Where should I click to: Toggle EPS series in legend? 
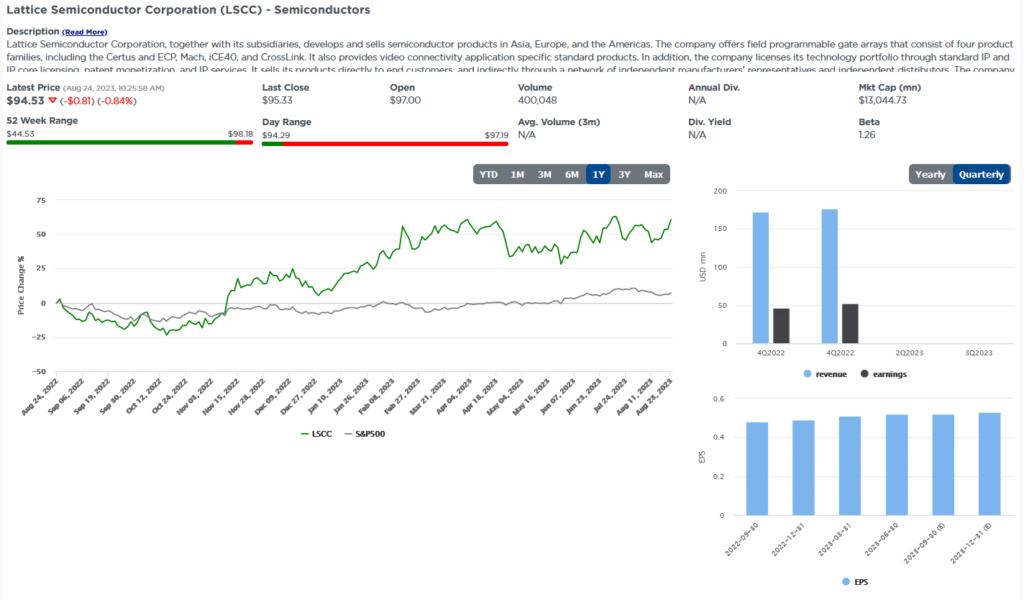click(x=855, y=582)
